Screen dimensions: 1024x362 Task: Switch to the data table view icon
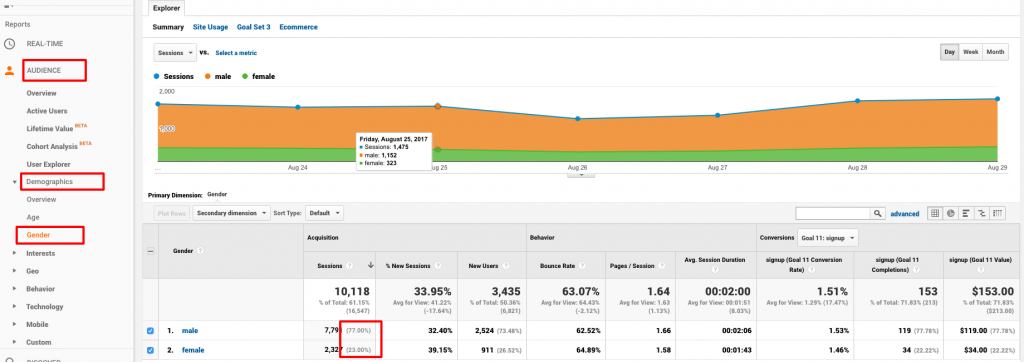tap(935, 213)
